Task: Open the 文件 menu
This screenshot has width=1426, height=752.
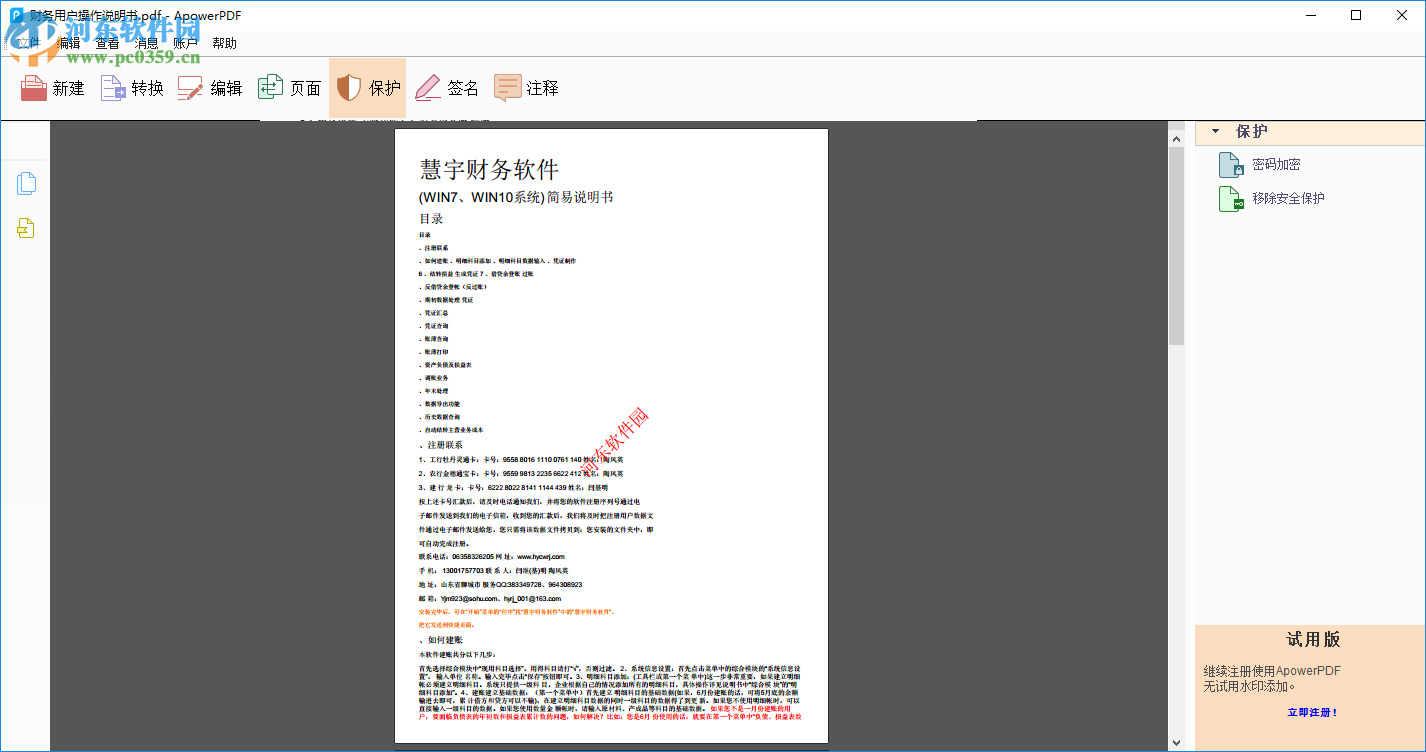Action: (x=28, y=42)
